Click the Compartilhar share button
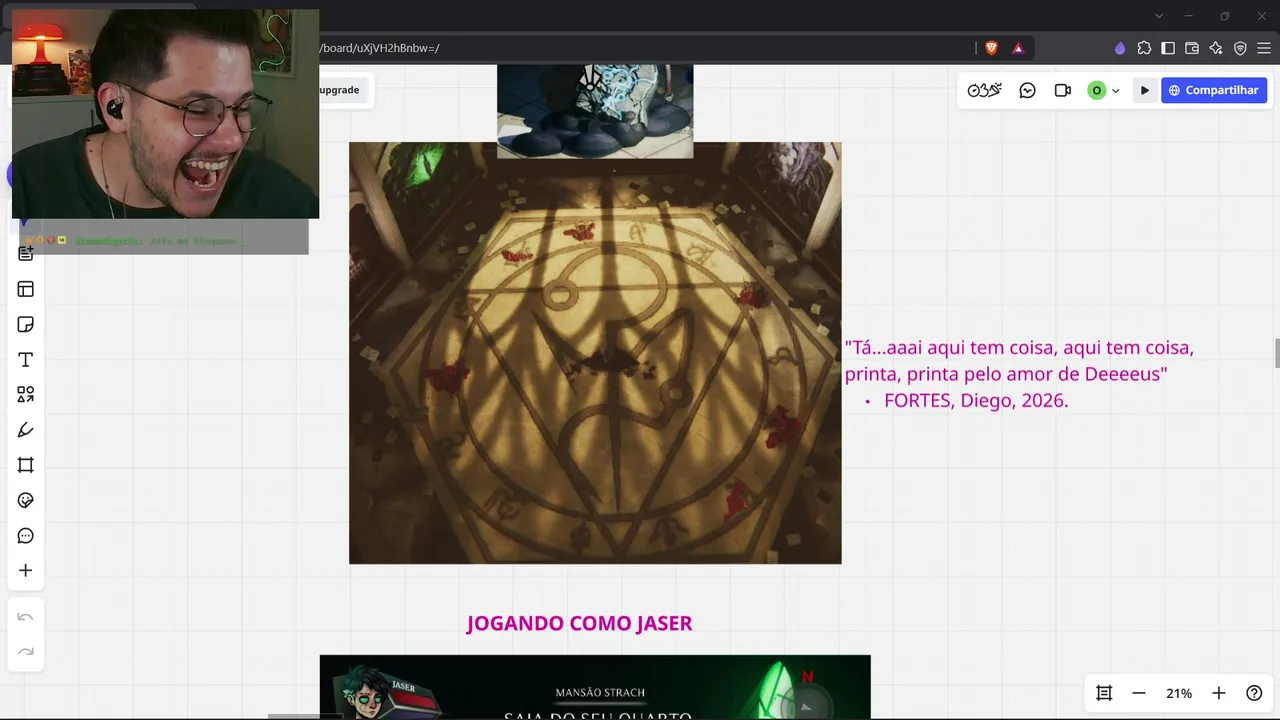Viewport: 1280px width, 720px height. pos(1214,90)
